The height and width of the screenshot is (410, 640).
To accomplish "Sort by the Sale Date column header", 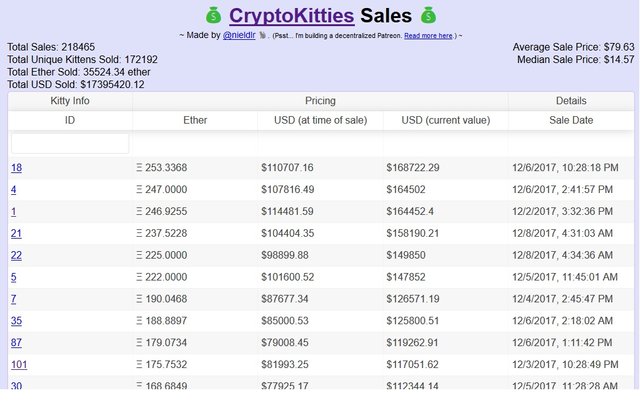I will click(x=571, y=120).
